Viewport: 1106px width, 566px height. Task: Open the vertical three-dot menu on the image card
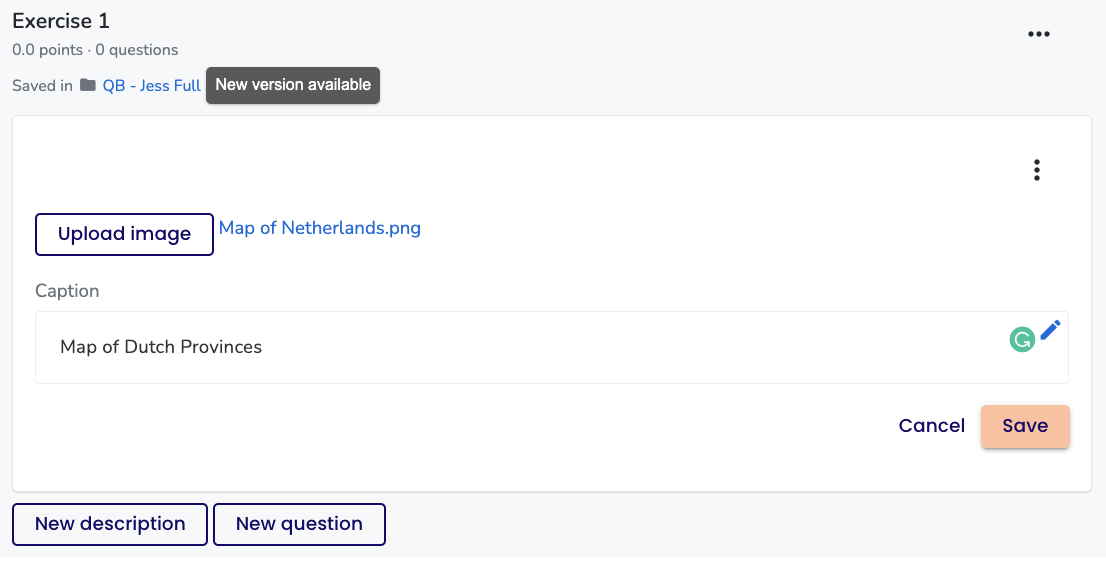click(1036, 170)
